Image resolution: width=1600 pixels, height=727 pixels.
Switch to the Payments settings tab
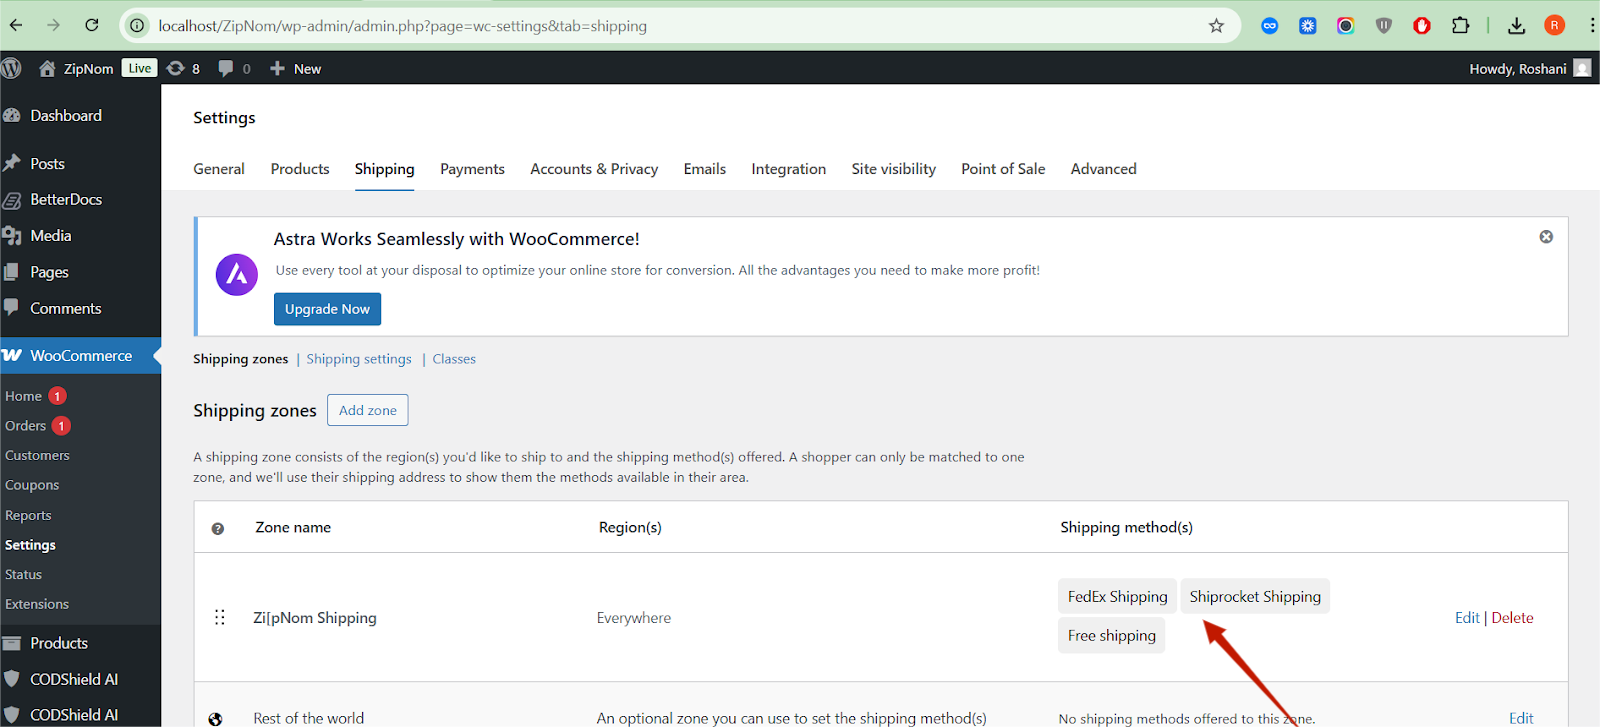coord(472,169)
